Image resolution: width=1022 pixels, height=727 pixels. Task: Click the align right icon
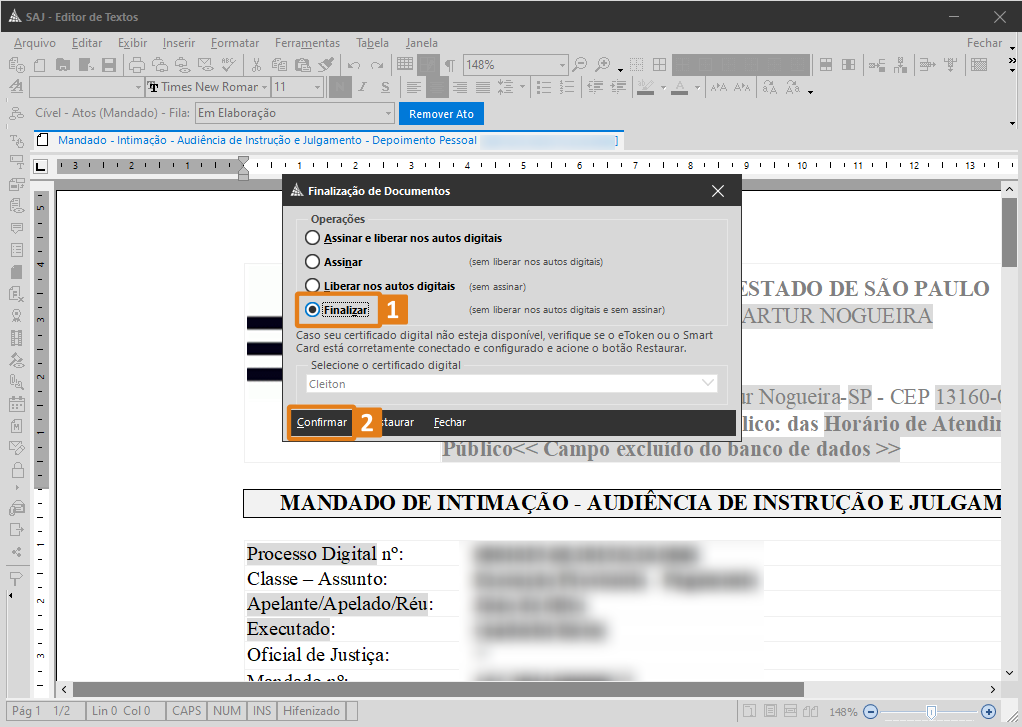(460, 87)
